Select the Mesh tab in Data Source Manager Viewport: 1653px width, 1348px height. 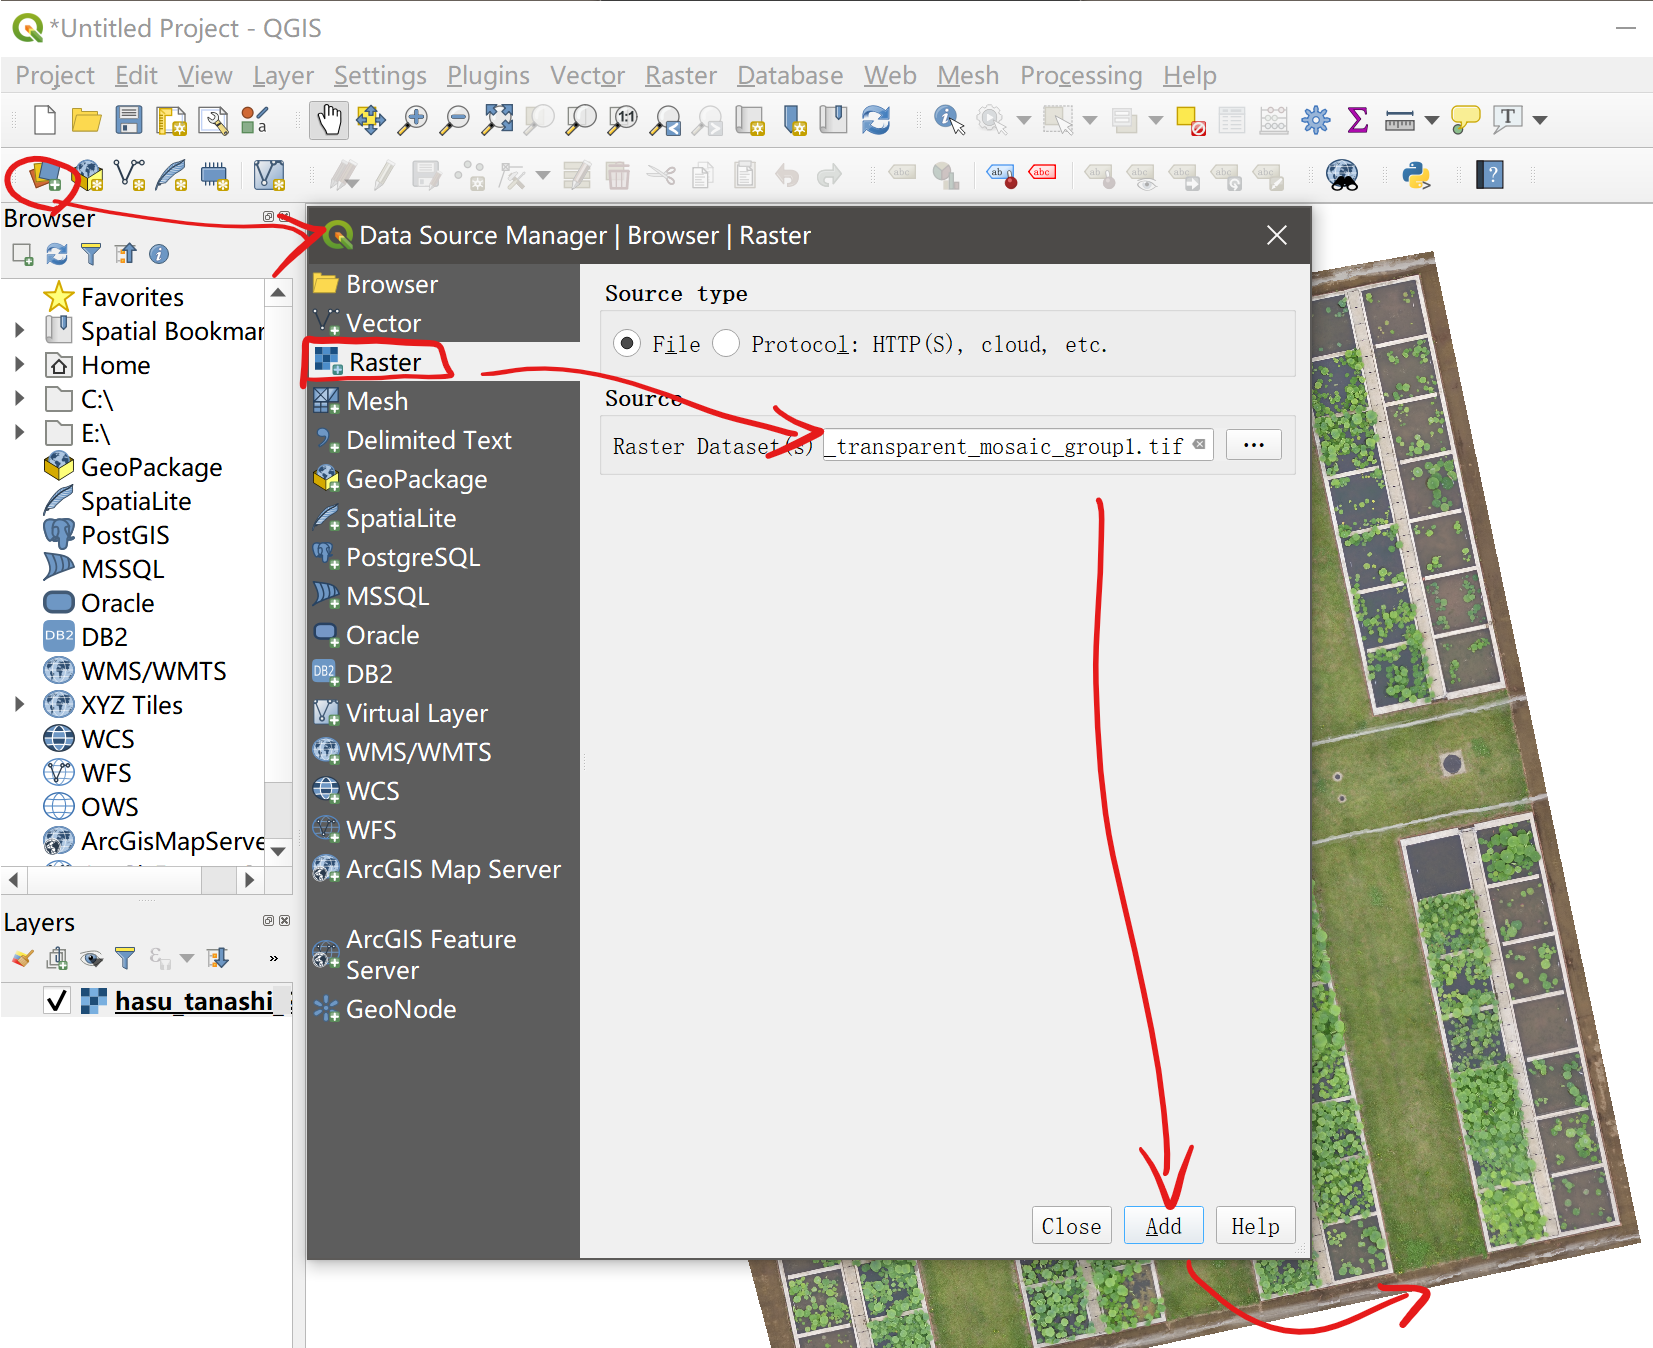pyautogui.click(x=443, y=401)
